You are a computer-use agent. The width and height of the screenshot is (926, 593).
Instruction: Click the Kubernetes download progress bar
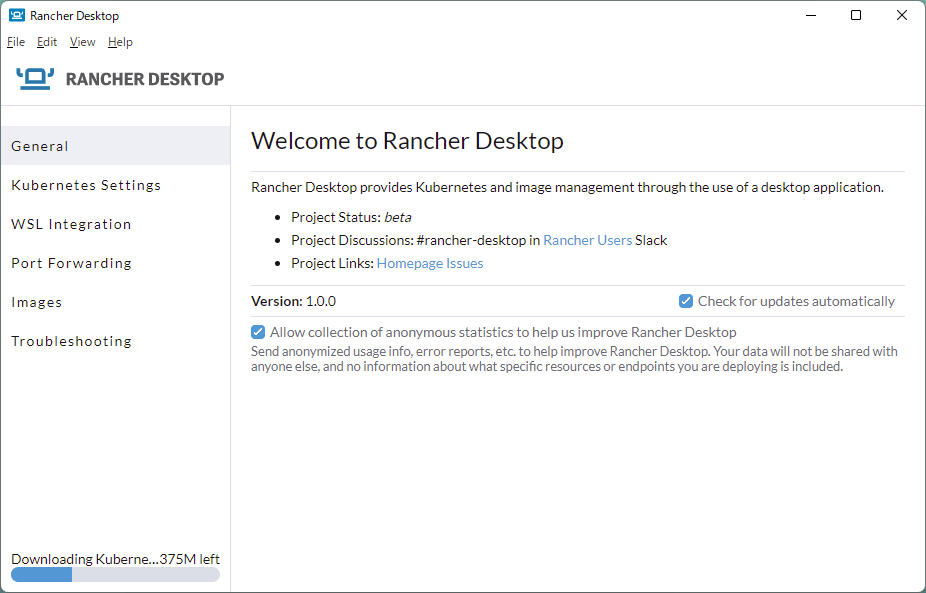[x=115, y=575]
